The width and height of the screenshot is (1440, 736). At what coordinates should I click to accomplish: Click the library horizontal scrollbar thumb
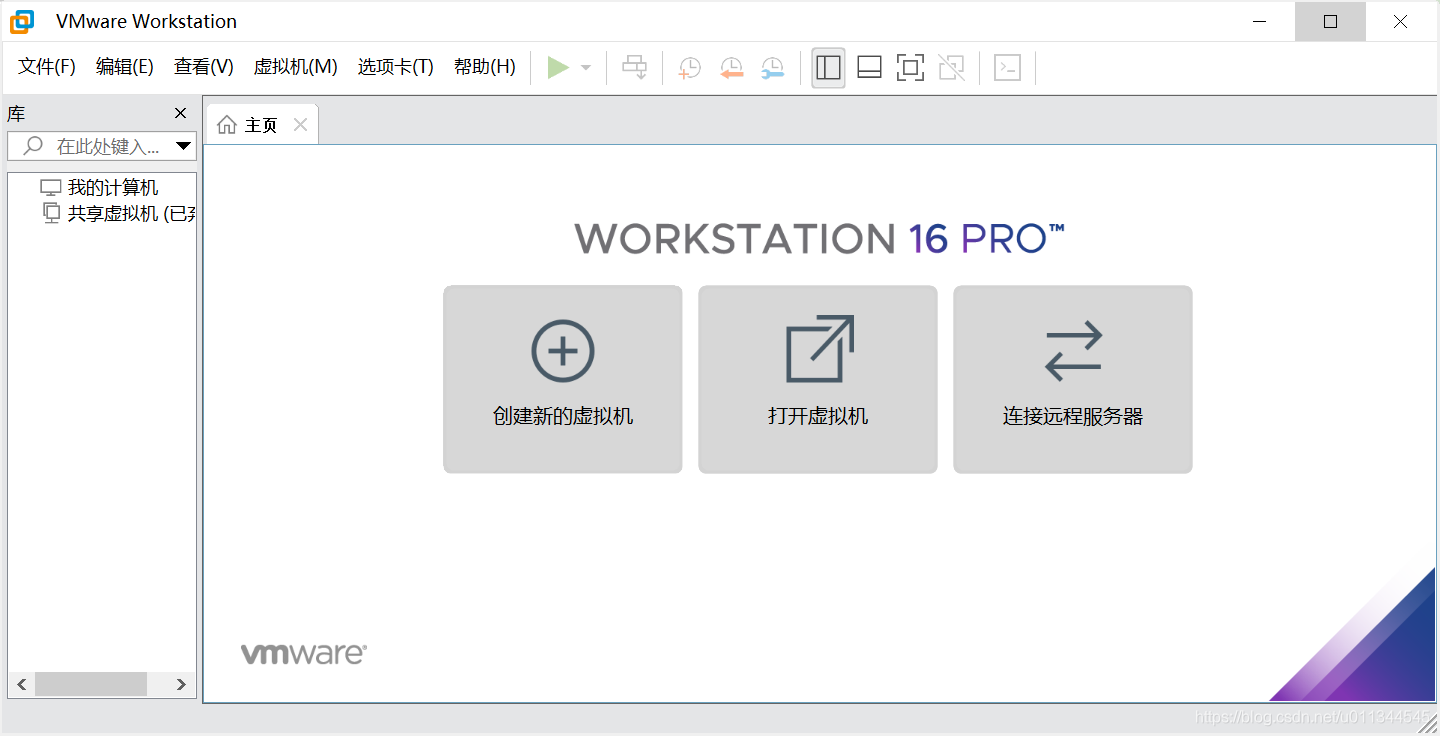(x=91, y=685)
